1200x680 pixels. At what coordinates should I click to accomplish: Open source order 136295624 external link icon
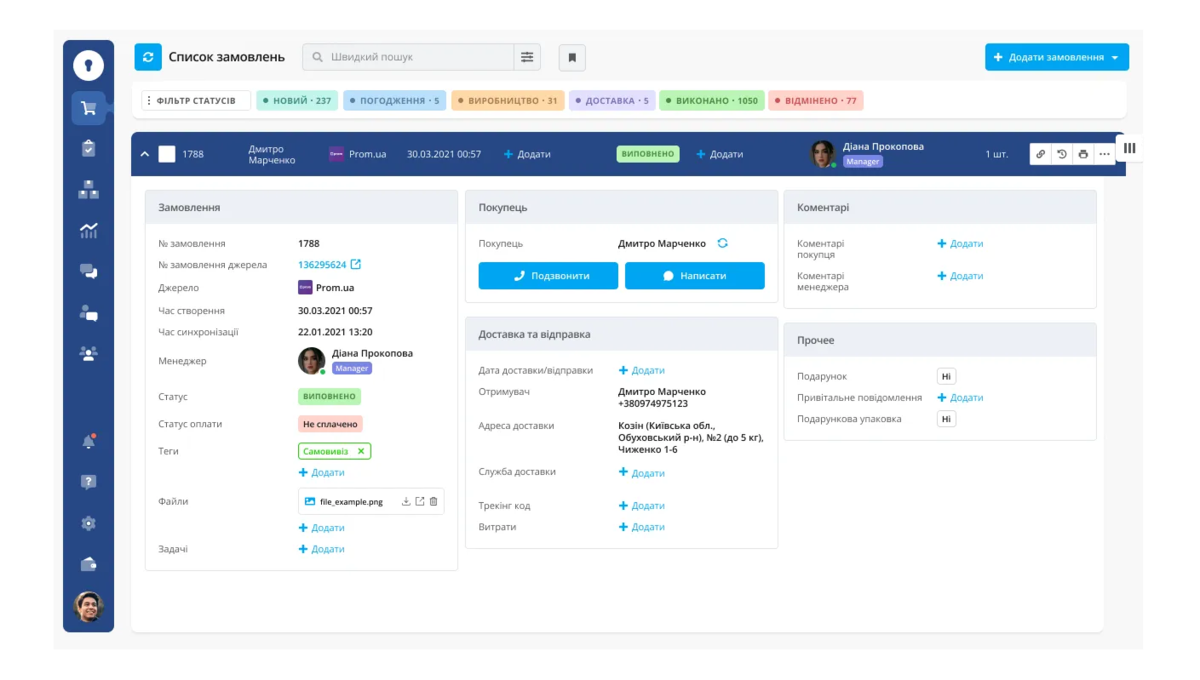pos(356,265)
